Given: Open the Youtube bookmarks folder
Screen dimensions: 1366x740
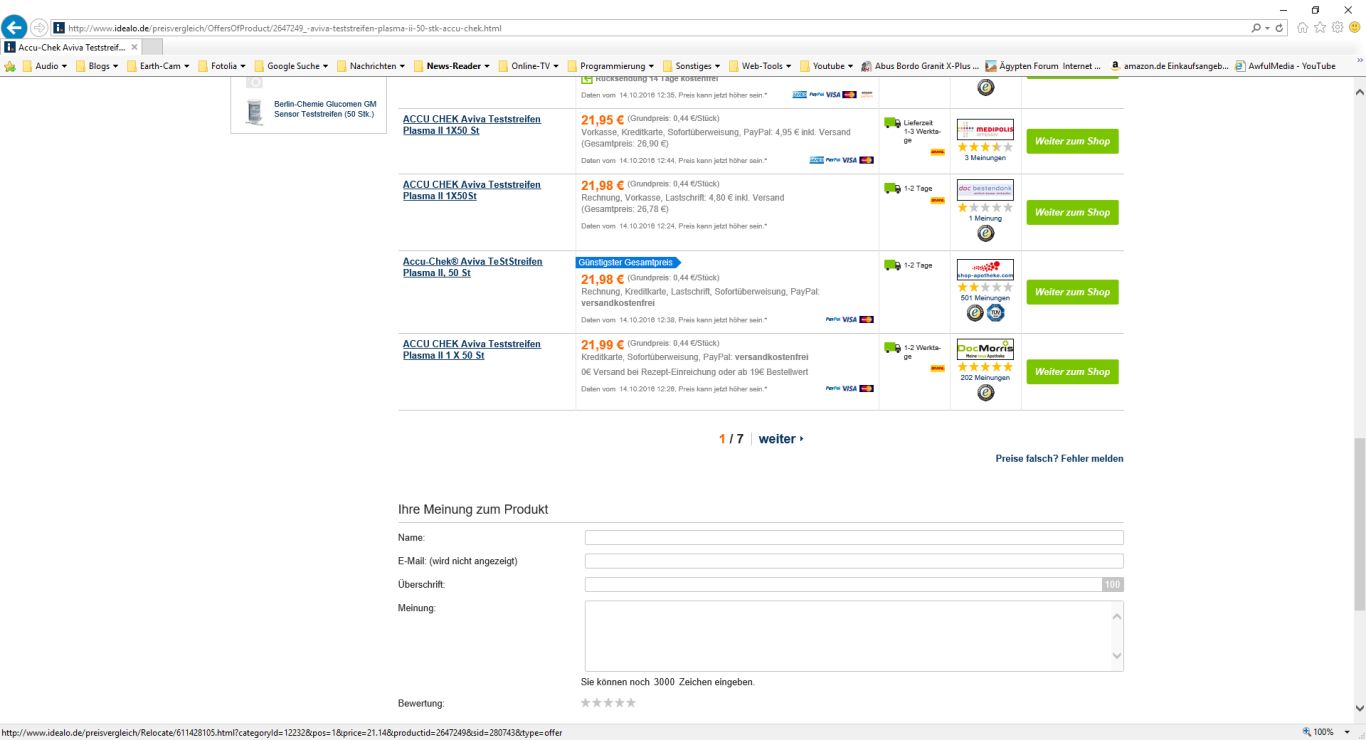Looking at the screenshot, I should click(x=827, y=66).
